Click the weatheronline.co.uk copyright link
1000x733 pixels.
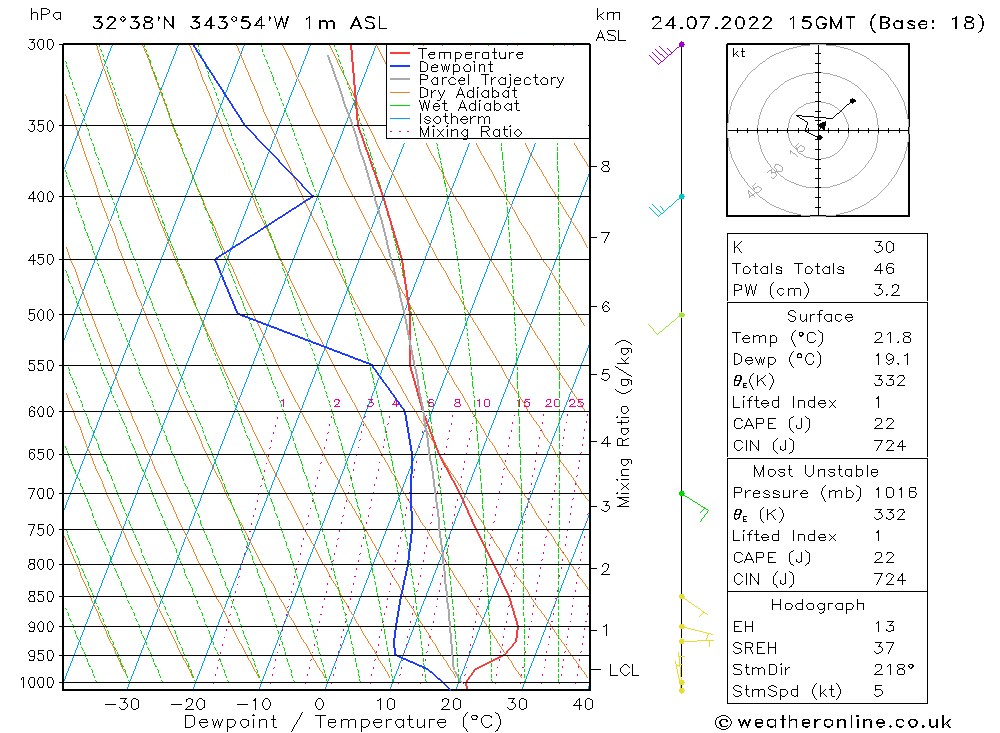coord(833,722)
